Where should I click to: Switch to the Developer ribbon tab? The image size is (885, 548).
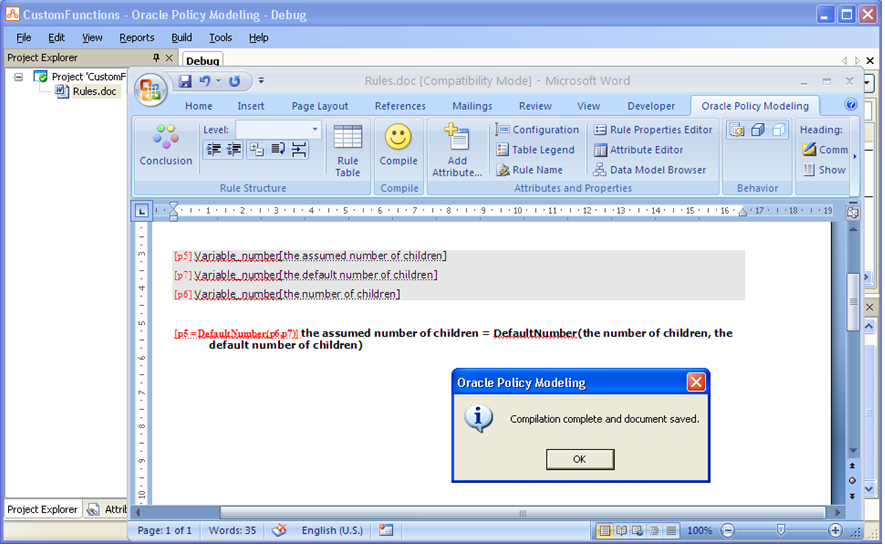tap(651, 106)
